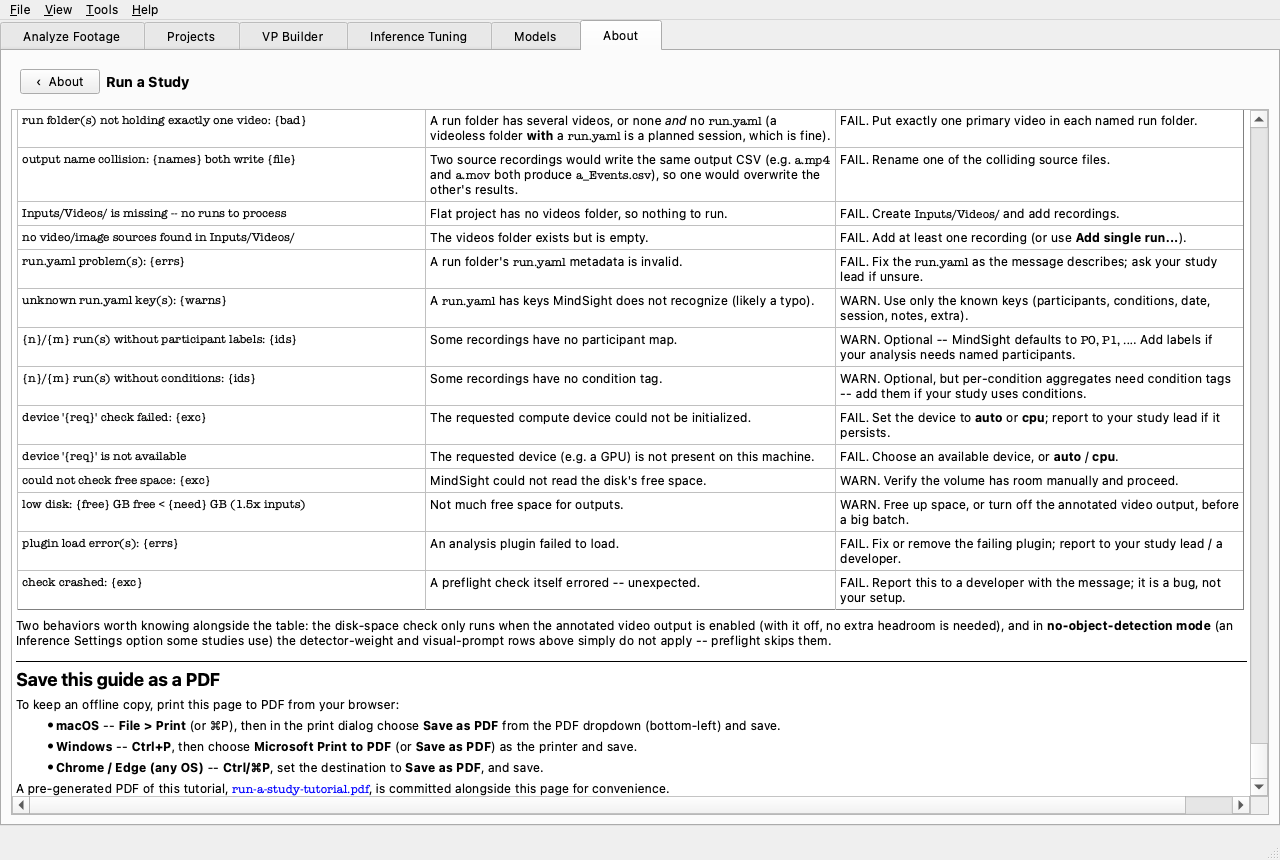This screenshot has width=1280, height=860.
Task: Click 'Inputs/Videos/ is missing' table cell
Action: [222, 214]
